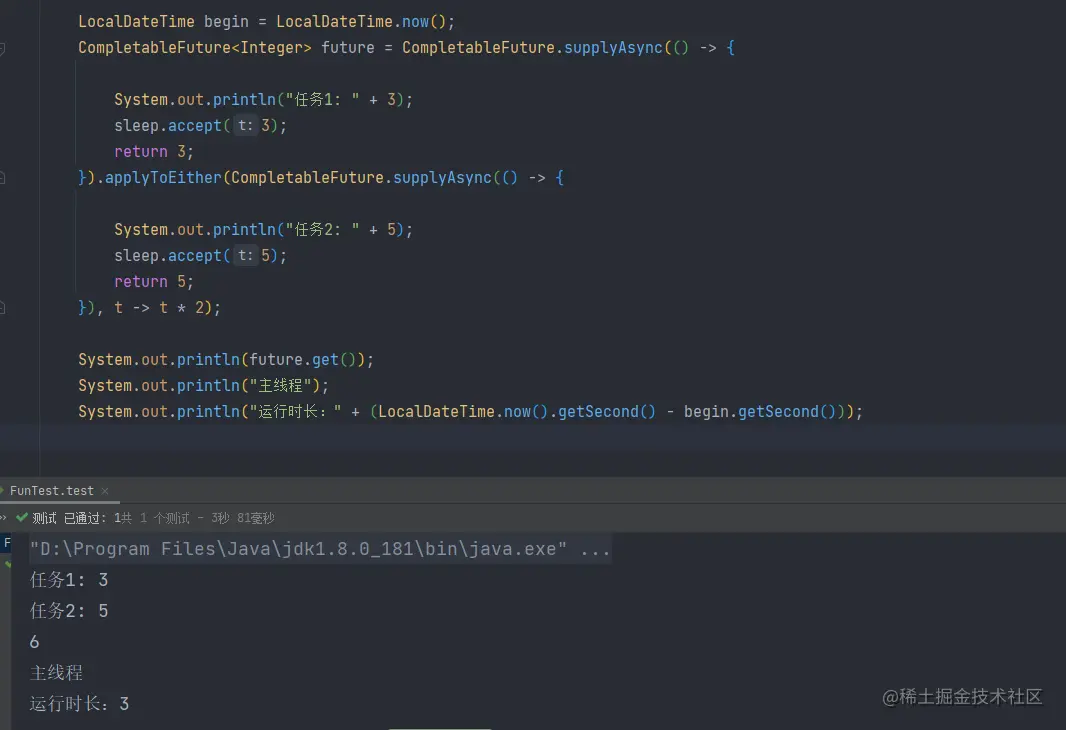
Task: Click the println("主线程") line
Action: [203, 385]
